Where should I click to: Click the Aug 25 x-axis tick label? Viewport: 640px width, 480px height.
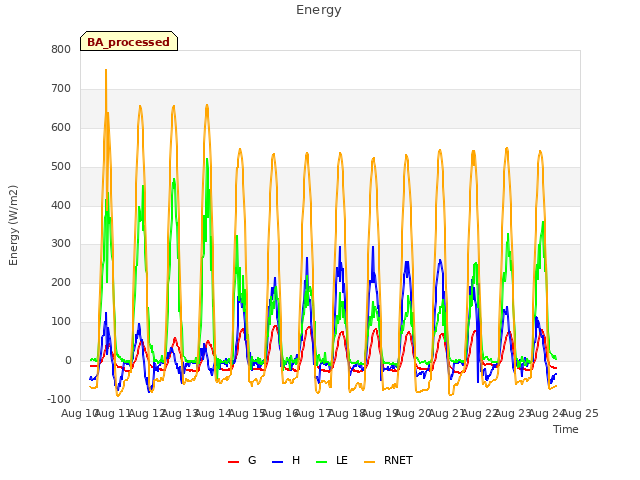[580, 413]
